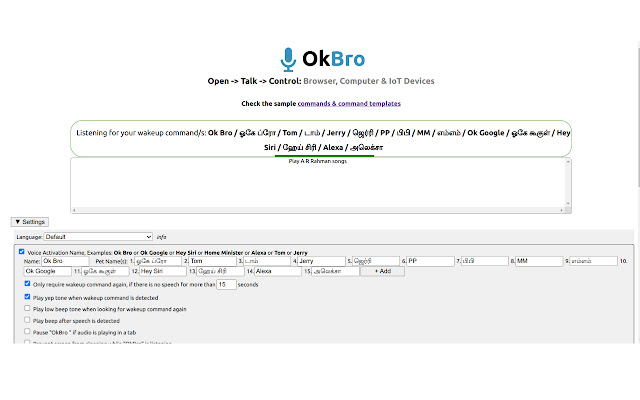The width and height of the screenshot is (640, 400).
Task: Click pet name field 15 with Tamil text
Action: point(336,271)
